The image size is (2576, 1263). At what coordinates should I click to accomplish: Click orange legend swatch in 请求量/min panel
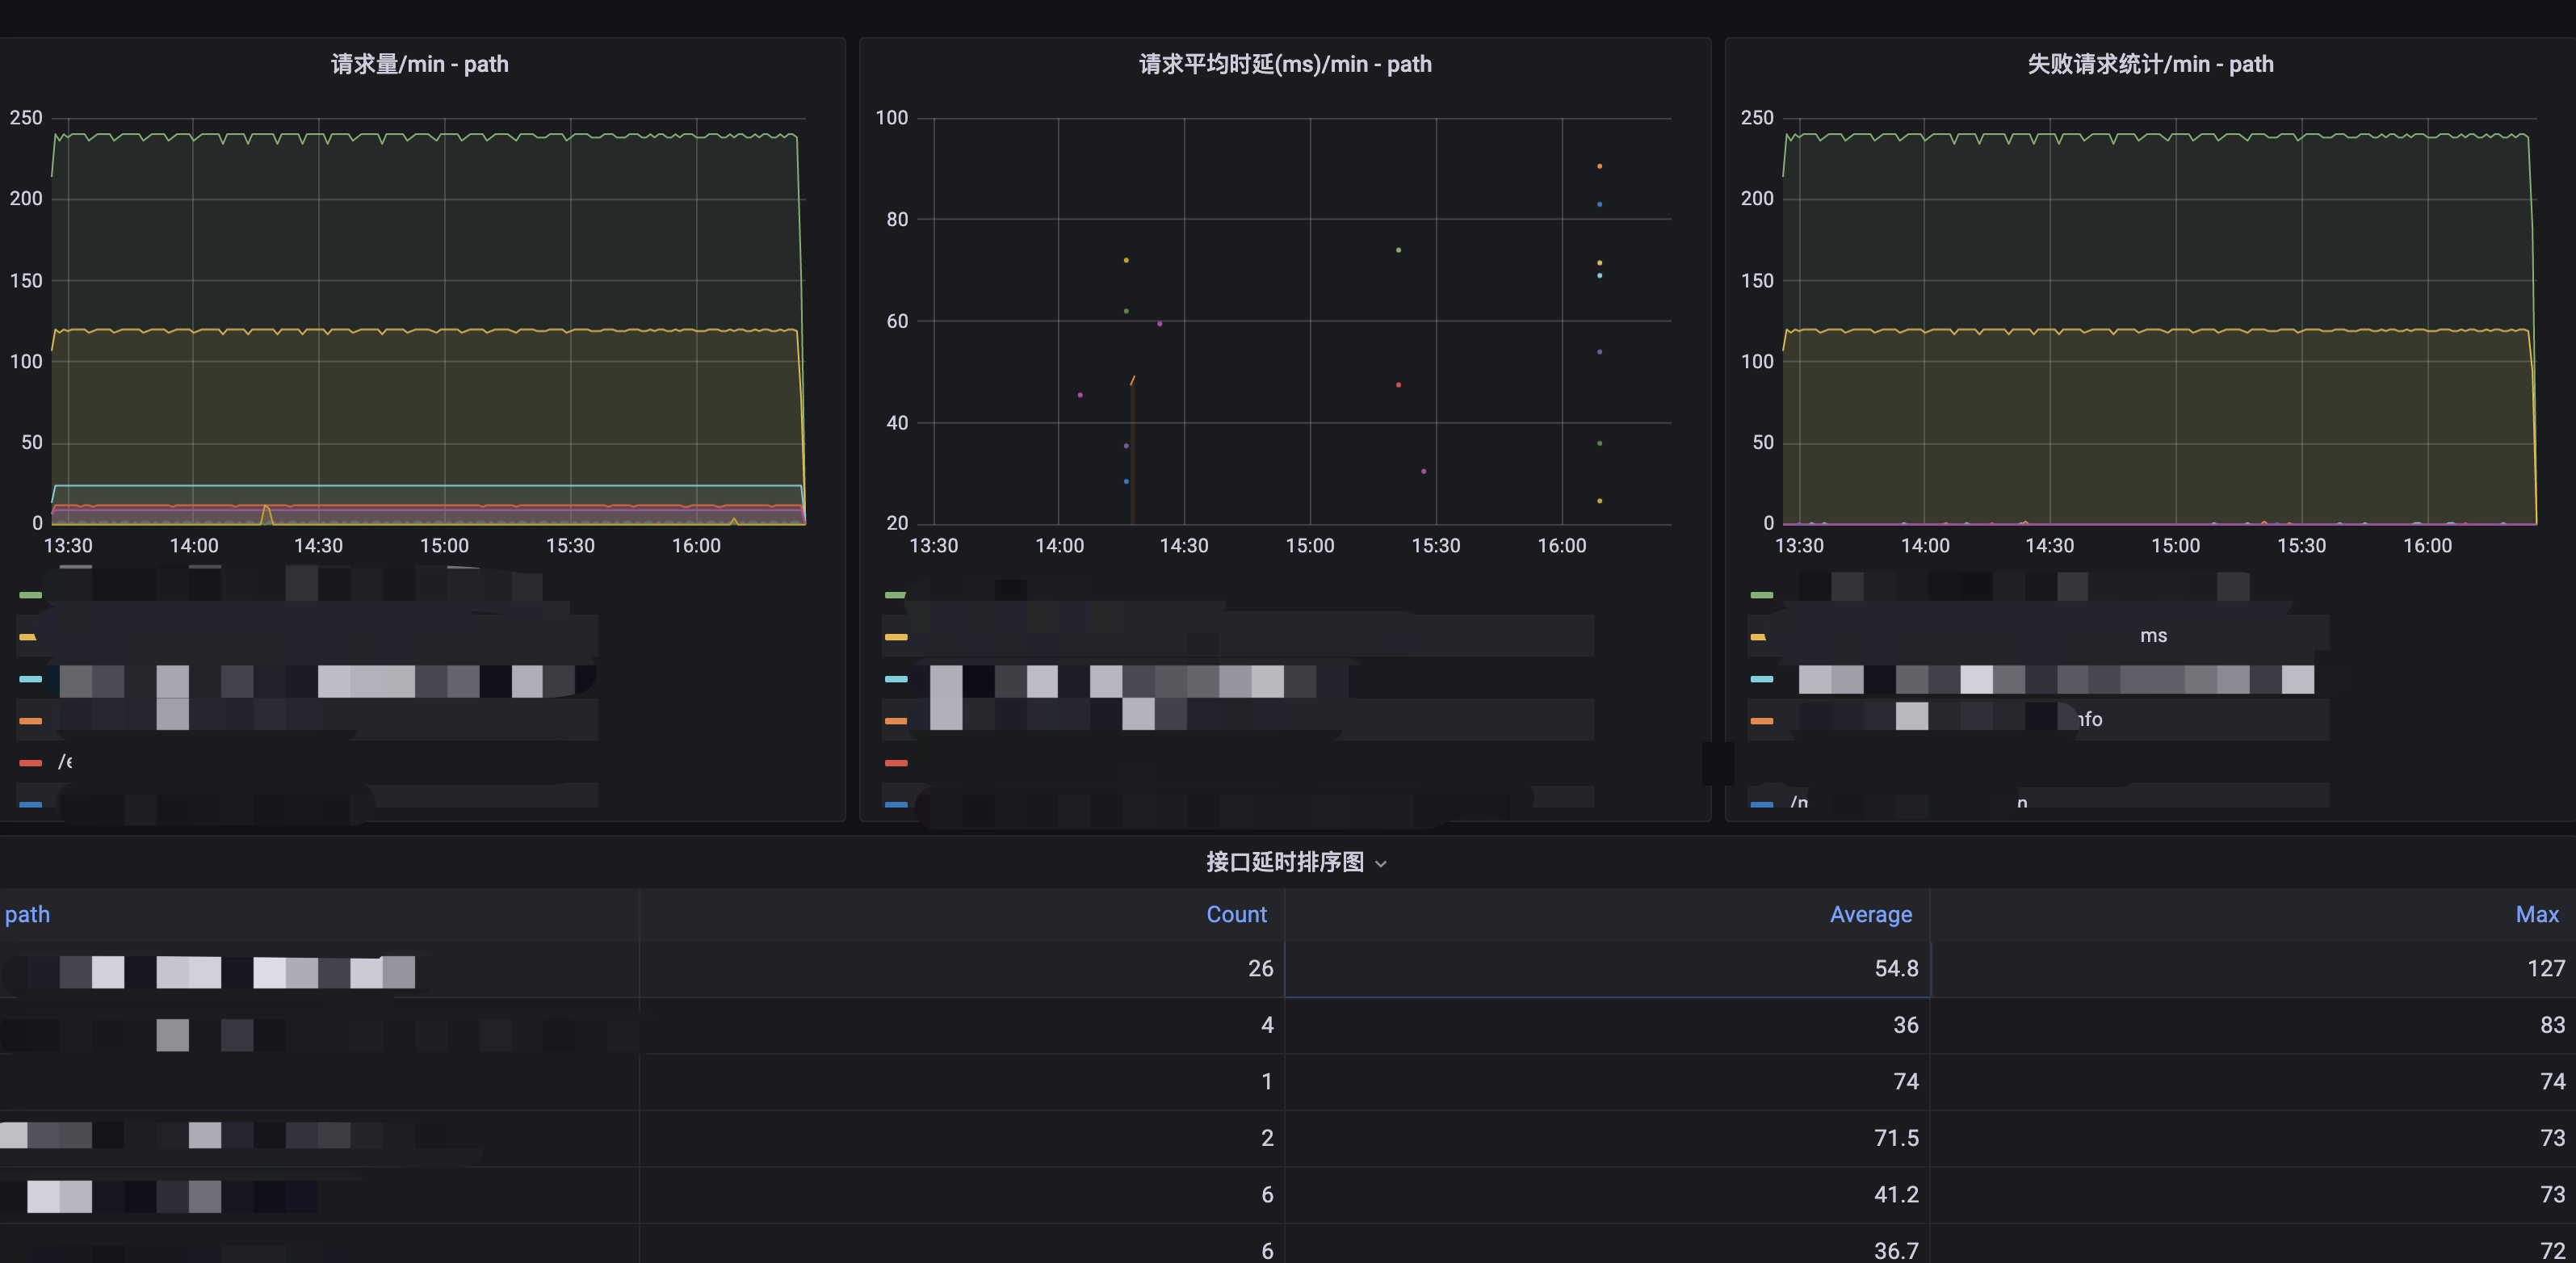(30, 721)
